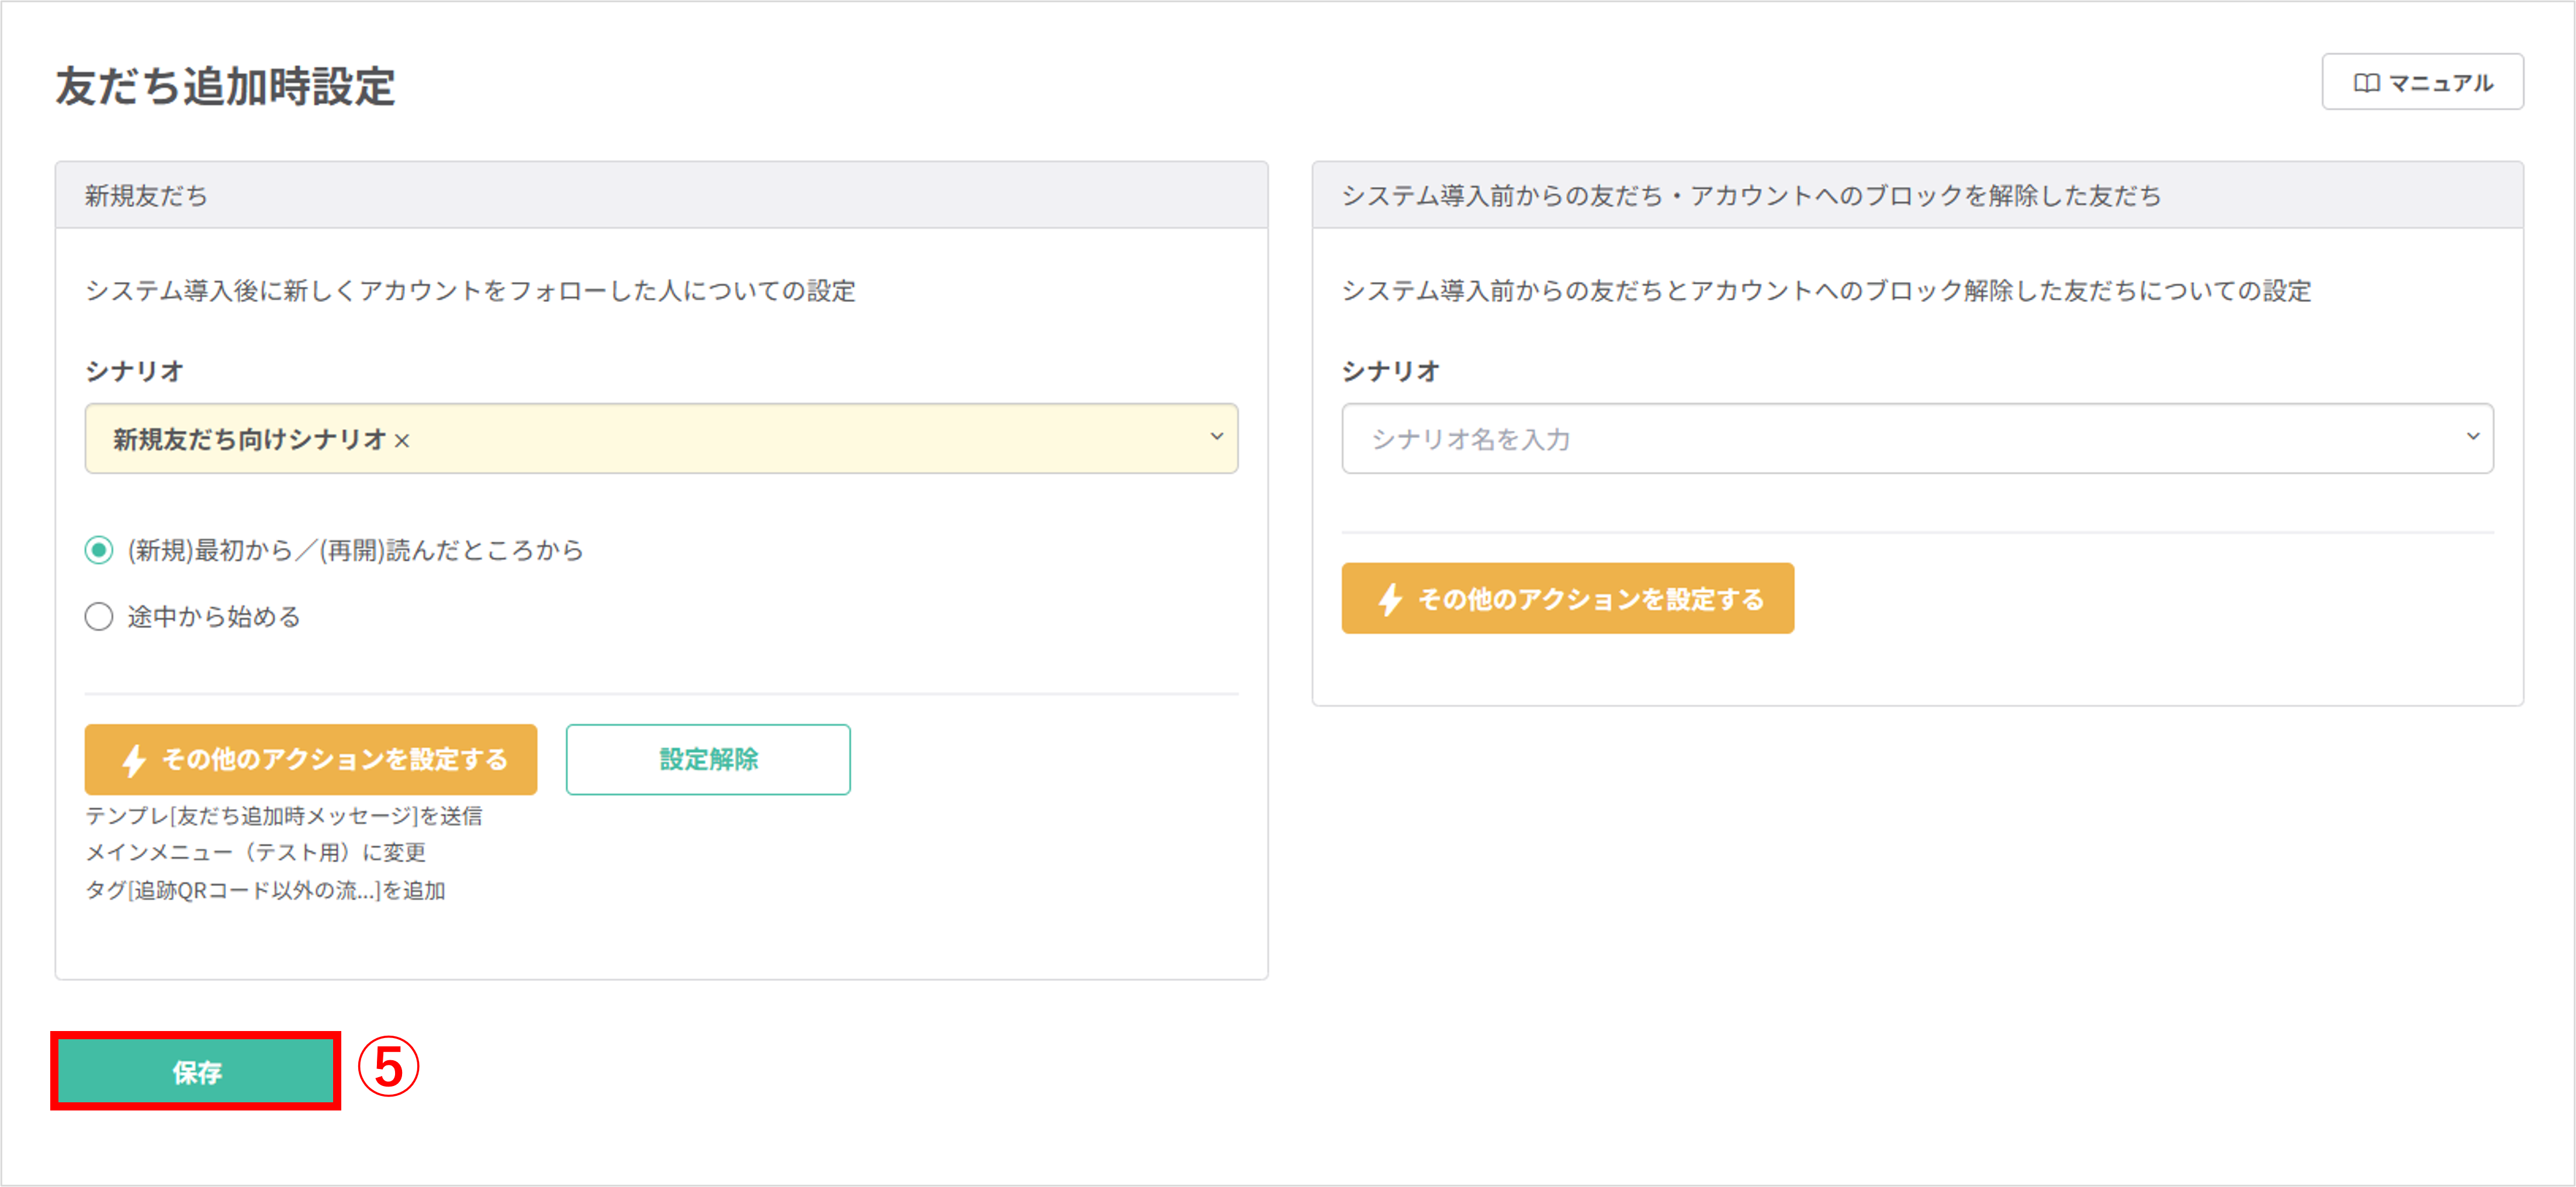Click the 友だち追加時設定 page title
This screenshot has width=2576, height=1187.
(x=225, y=86)
